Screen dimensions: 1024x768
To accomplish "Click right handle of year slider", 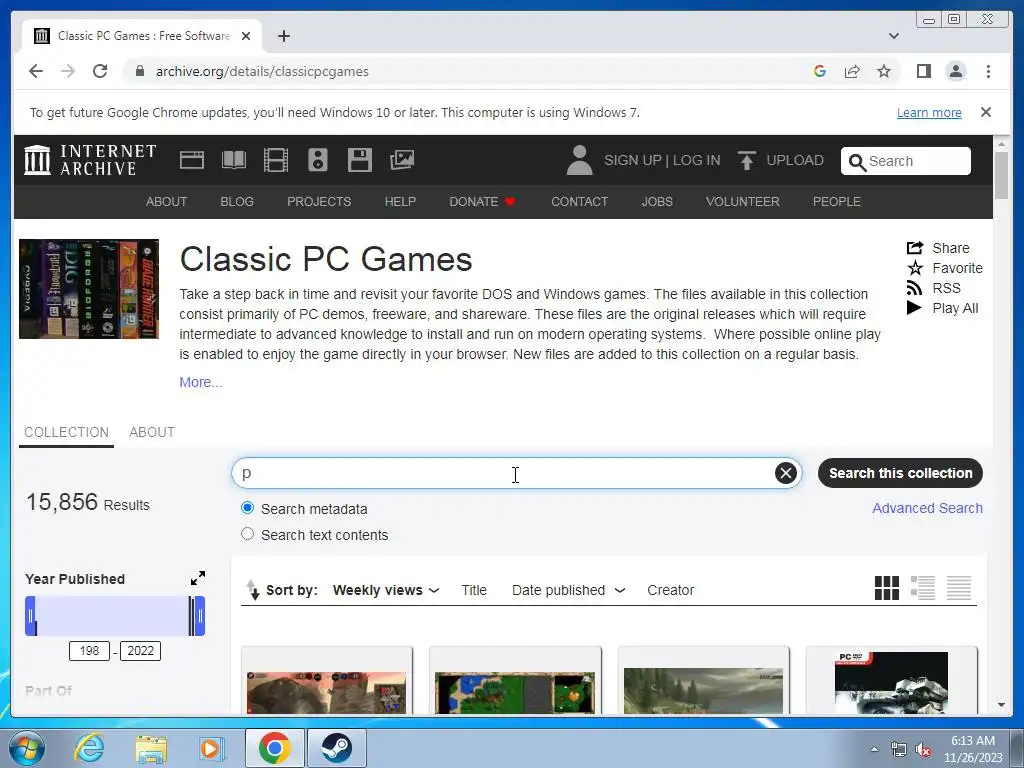I will [200, 616].
